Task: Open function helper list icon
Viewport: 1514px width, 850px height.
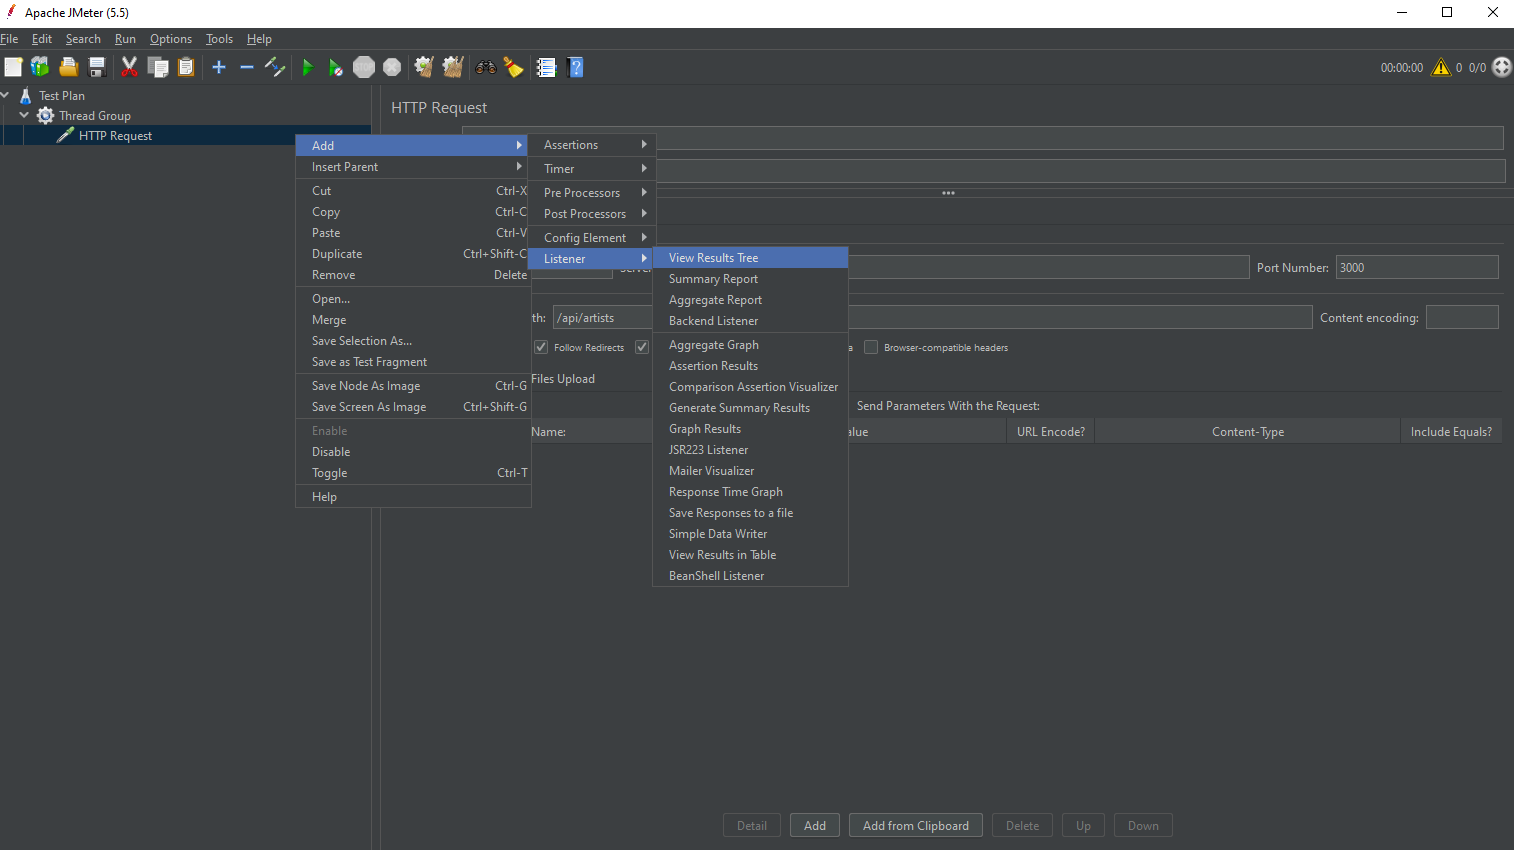Action: click(x=546, y=67)
